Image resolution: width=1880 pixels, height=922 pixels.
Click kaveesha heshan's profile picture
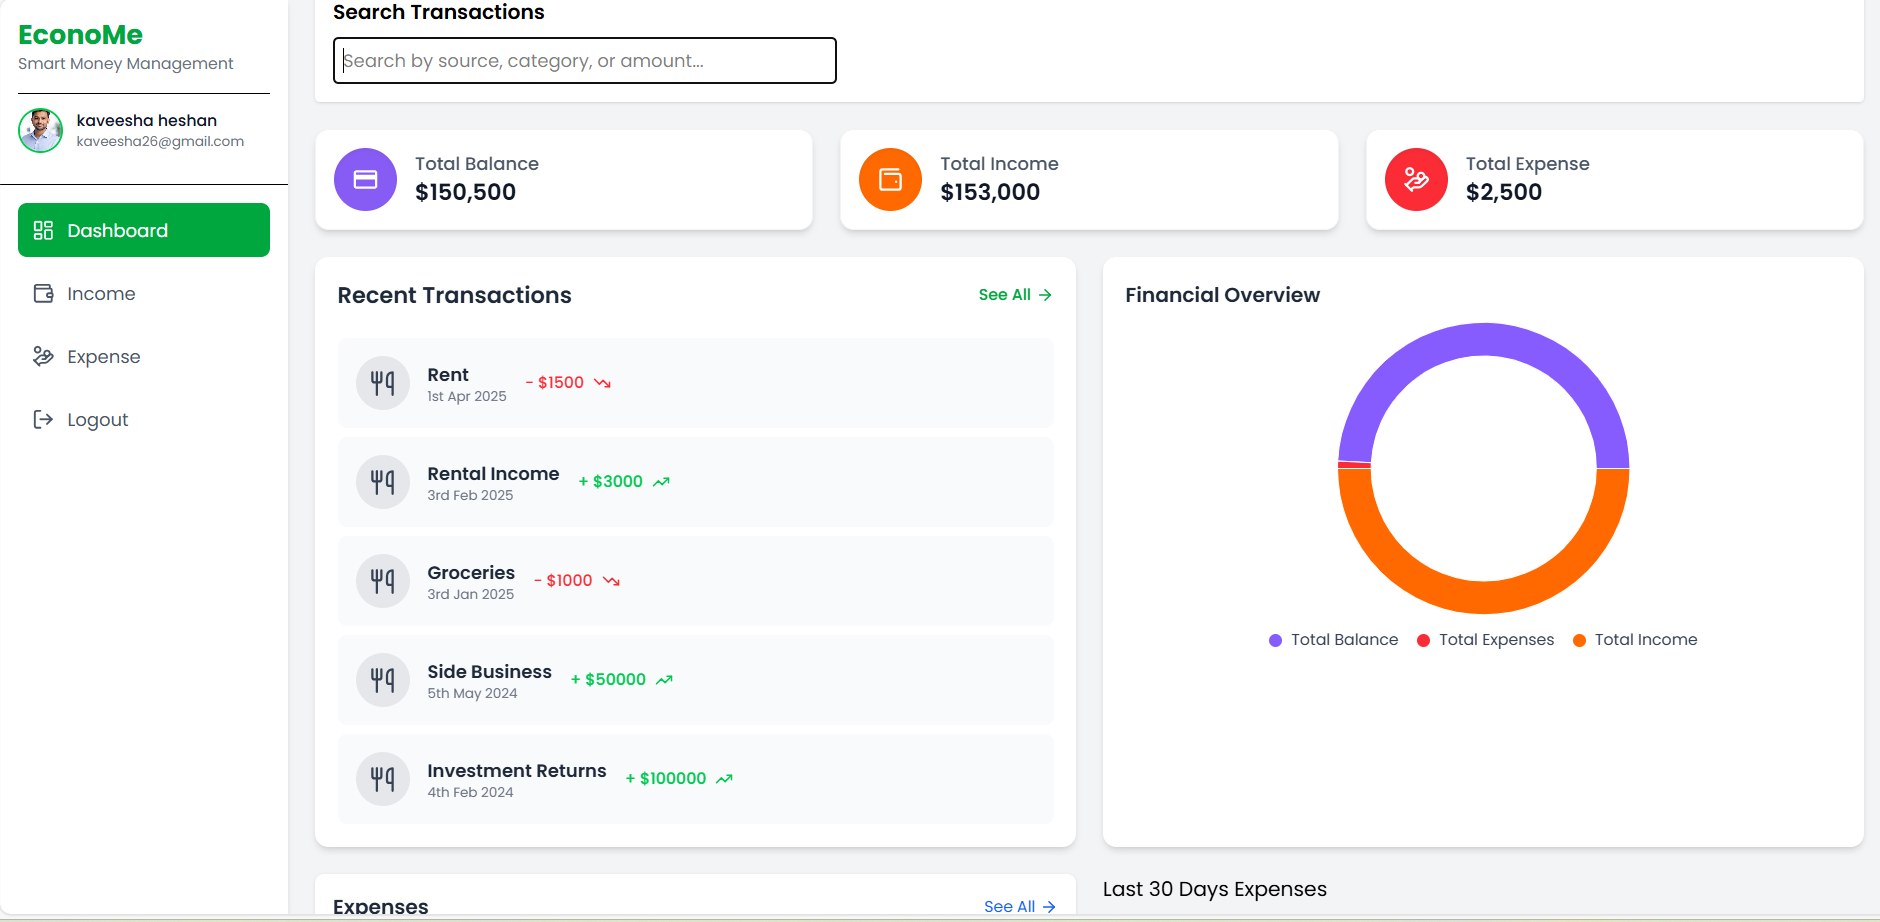tap(40, 130)
